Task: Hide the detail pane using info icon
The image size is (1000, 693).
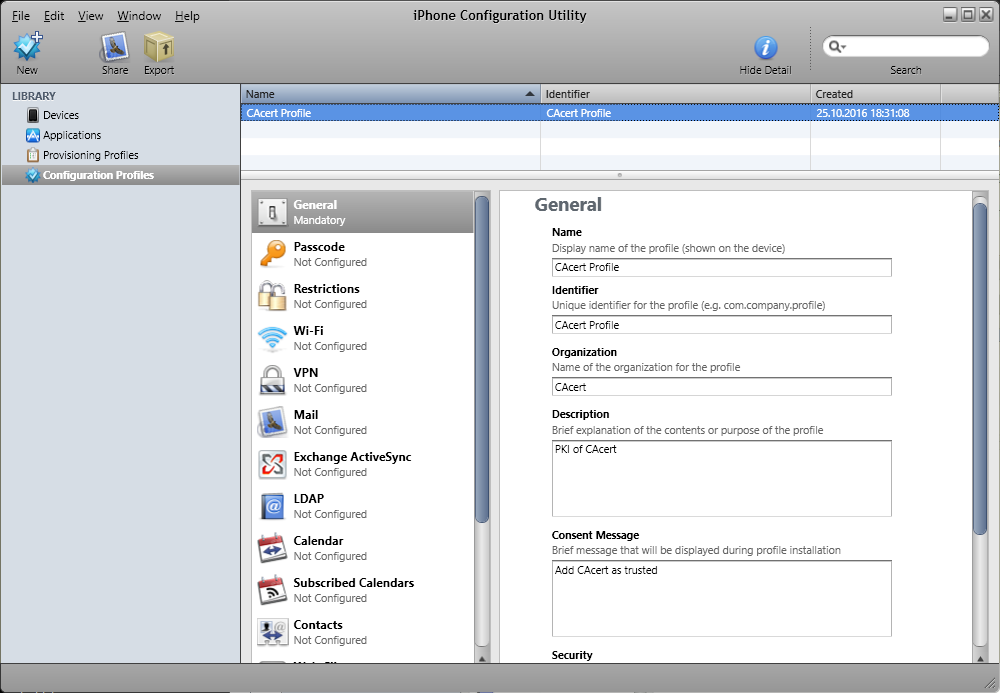Action: 765,48
